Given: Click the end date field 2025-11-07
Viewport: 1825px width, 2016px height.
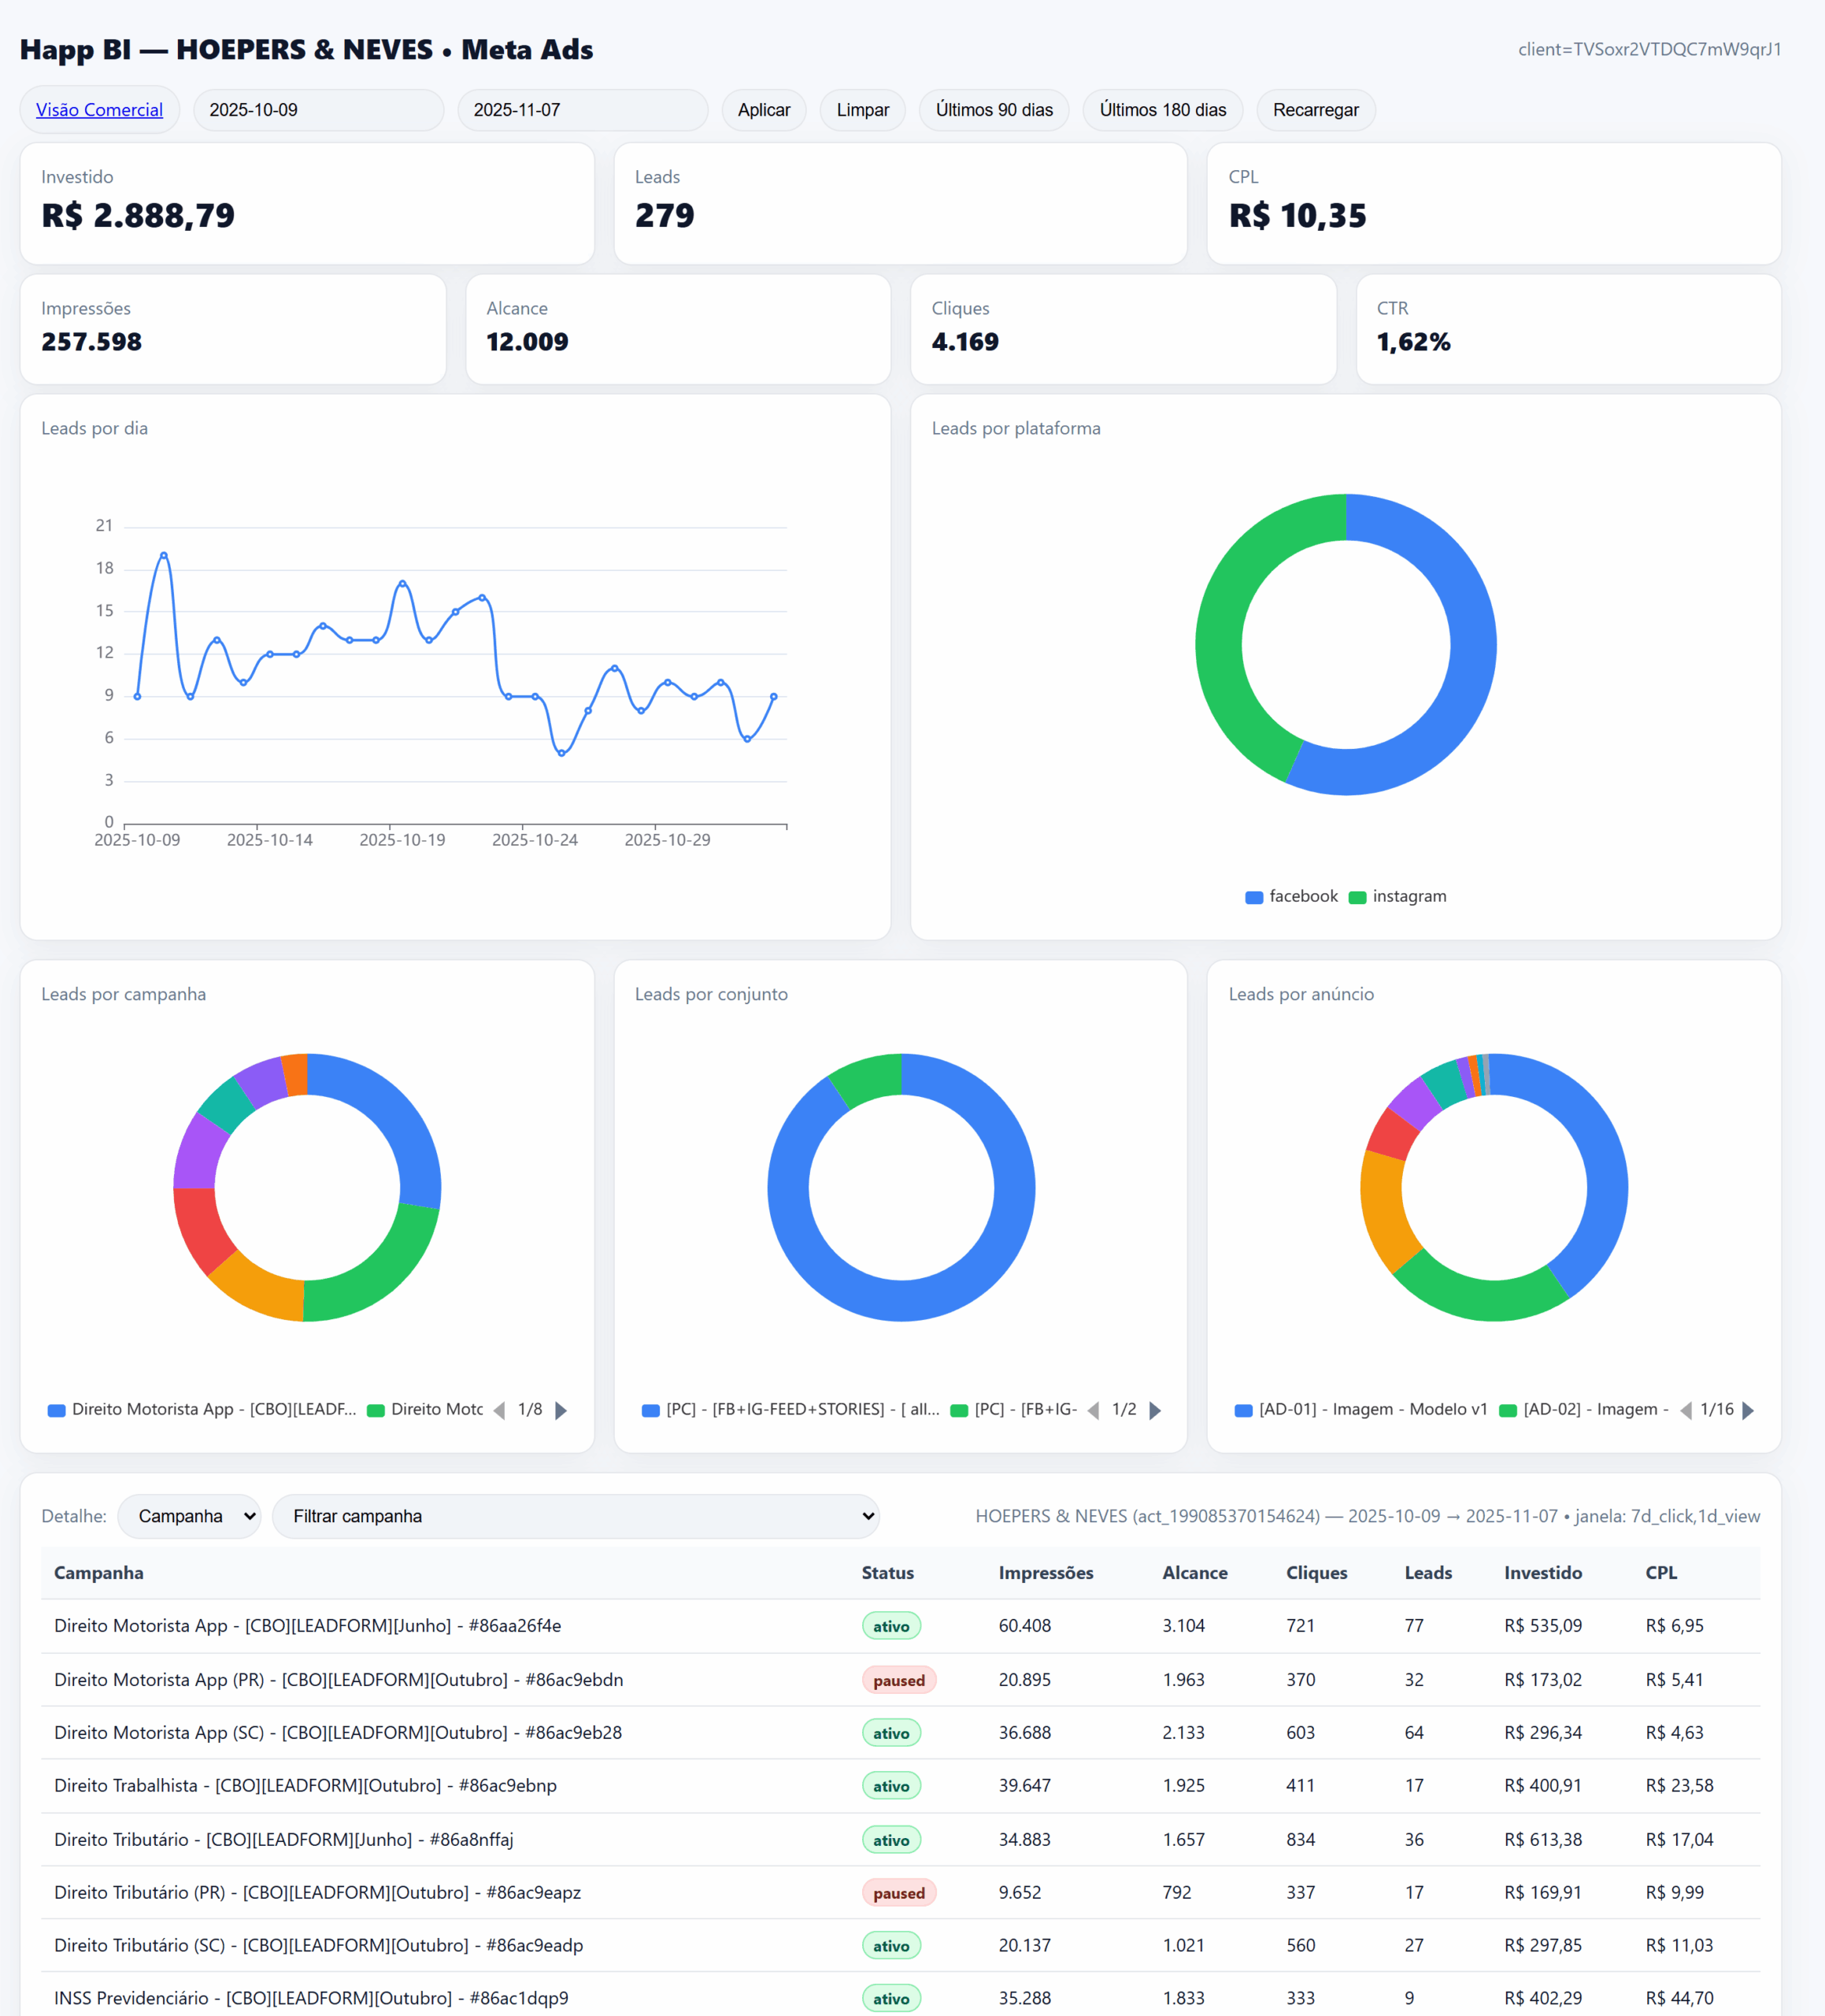Looking at the screenshot, I should click(582, 110).
